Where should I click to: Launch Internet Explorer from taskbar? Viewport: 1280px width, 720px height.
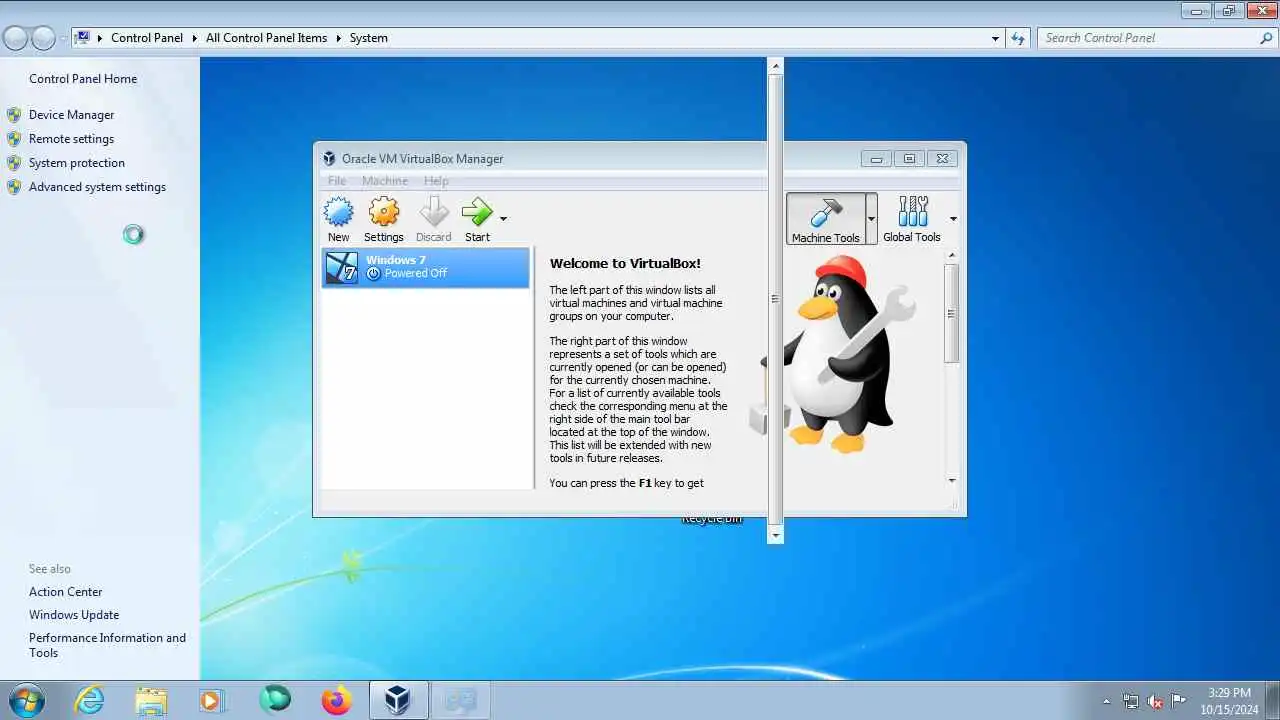(x=89, y=700)
